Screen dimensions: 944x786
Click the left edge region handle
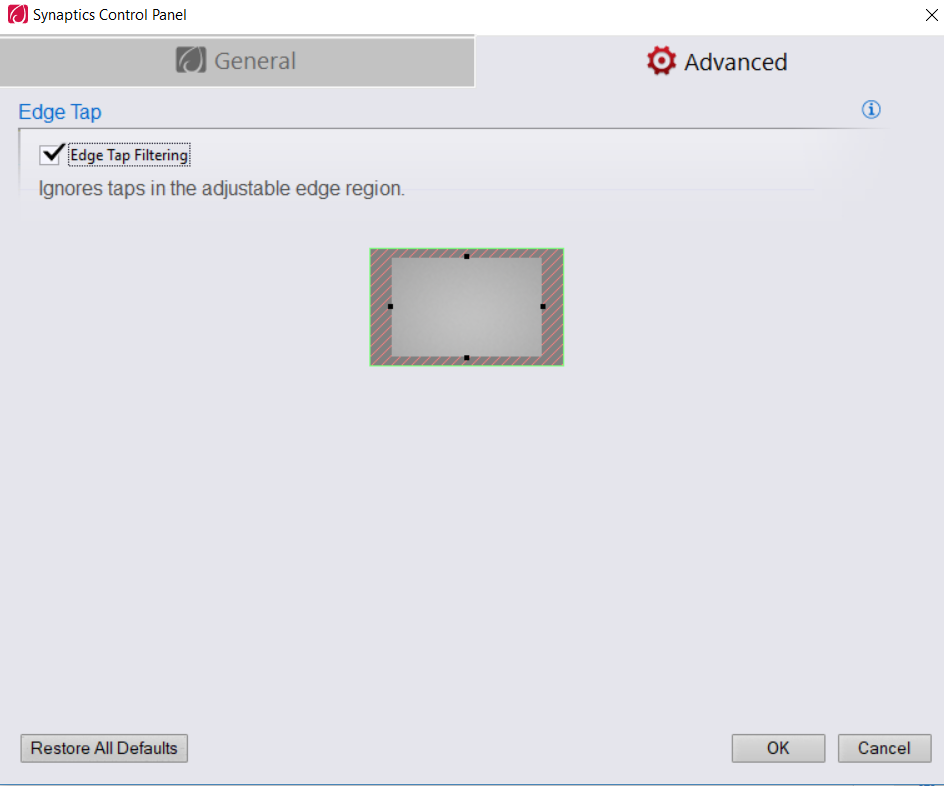coord(390,306)
